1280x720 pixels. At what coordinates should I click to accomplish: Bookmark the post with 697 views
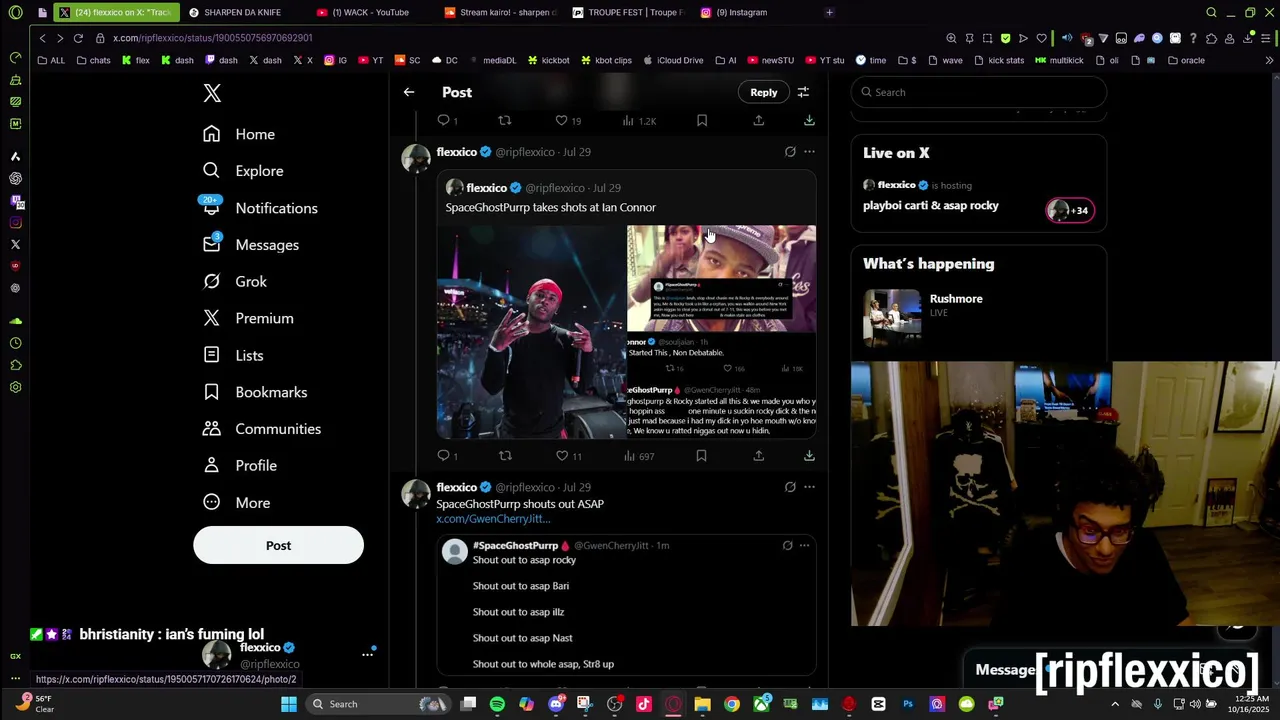[x=702, y=456]
